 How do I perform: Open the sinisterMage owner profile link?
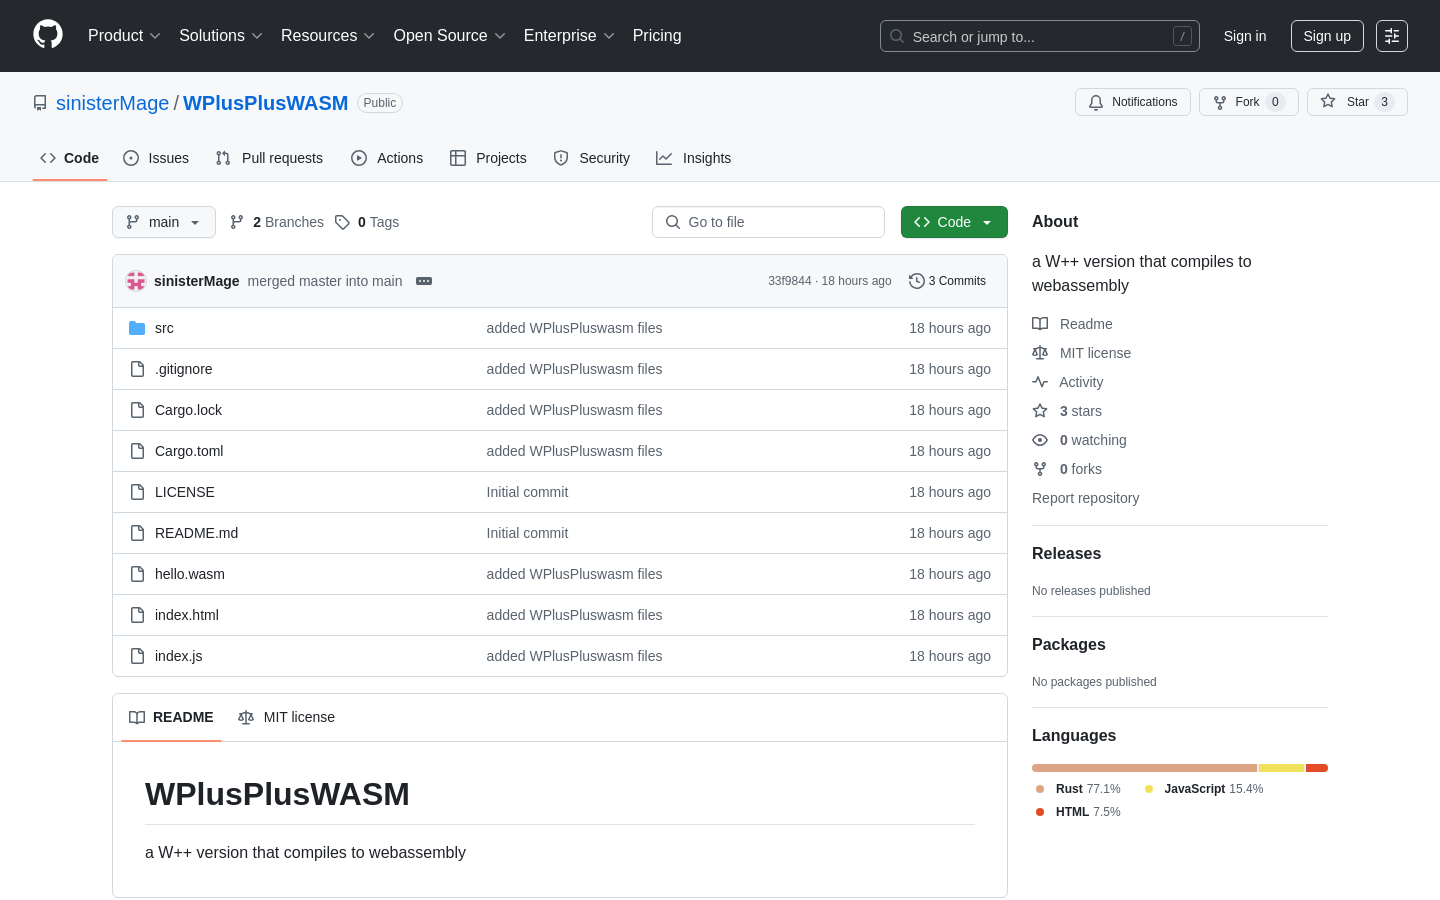point(113,103)
